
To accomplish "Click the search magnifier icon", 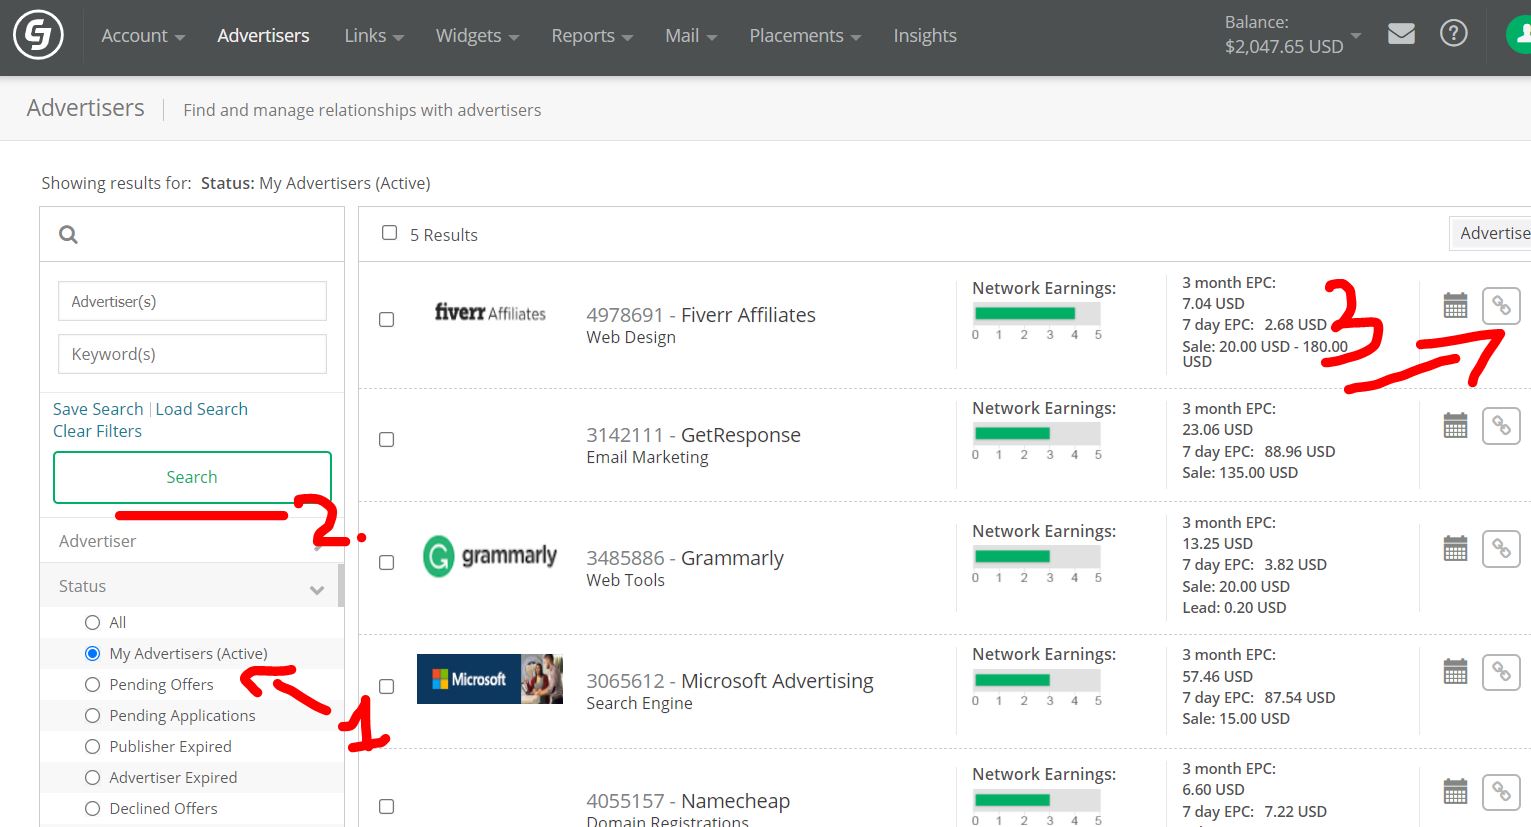I will coord(68,235).
